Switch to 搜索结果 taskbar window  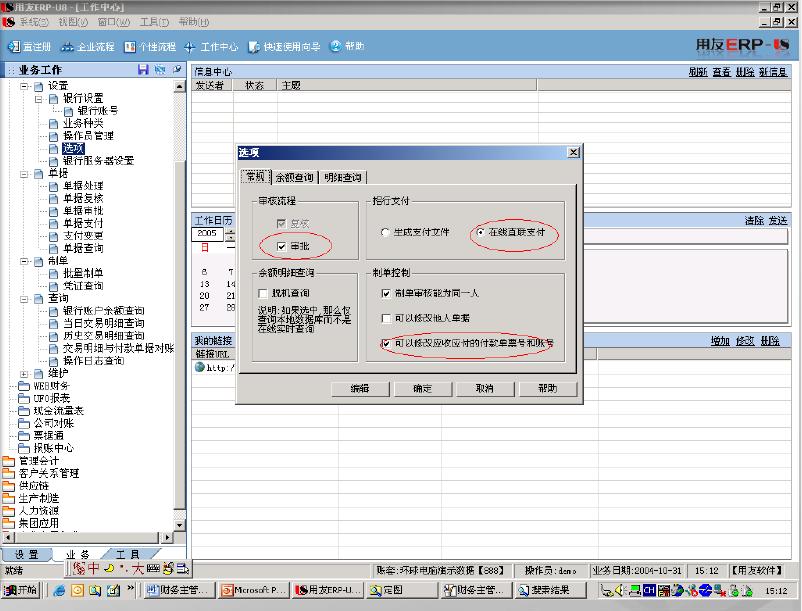coord(550,590)
